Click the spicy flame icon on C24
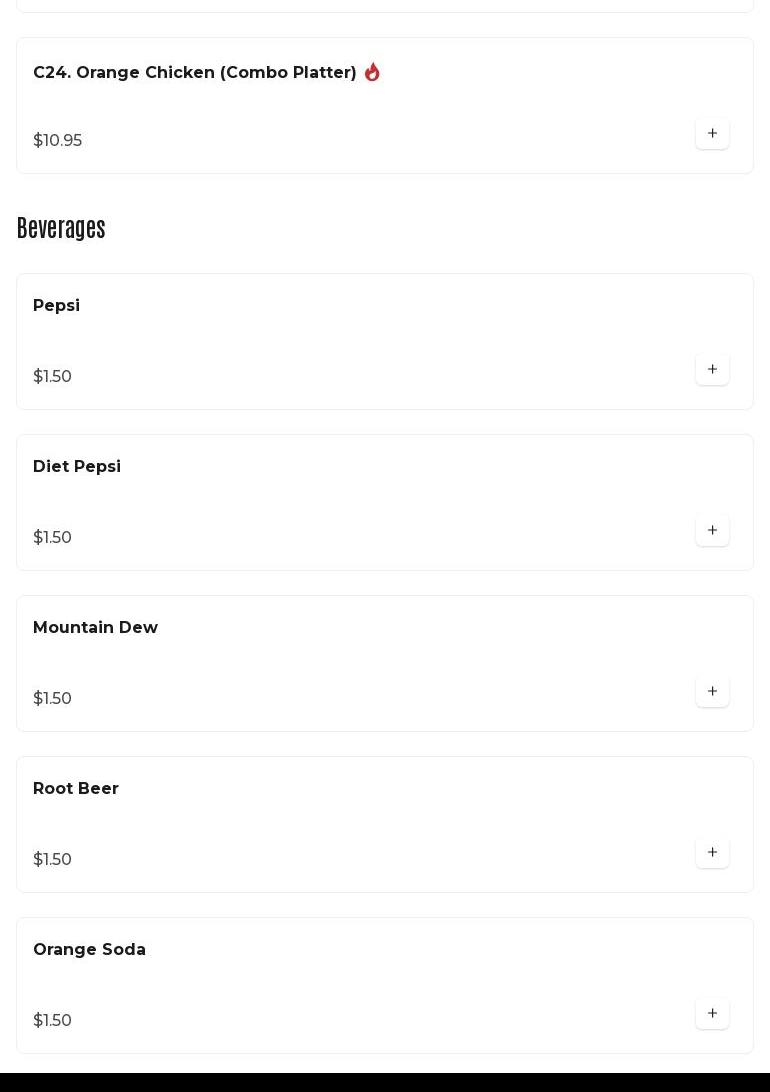This screenshot has width=770, height=1092. pyautogui.click(x=372, y=72)
